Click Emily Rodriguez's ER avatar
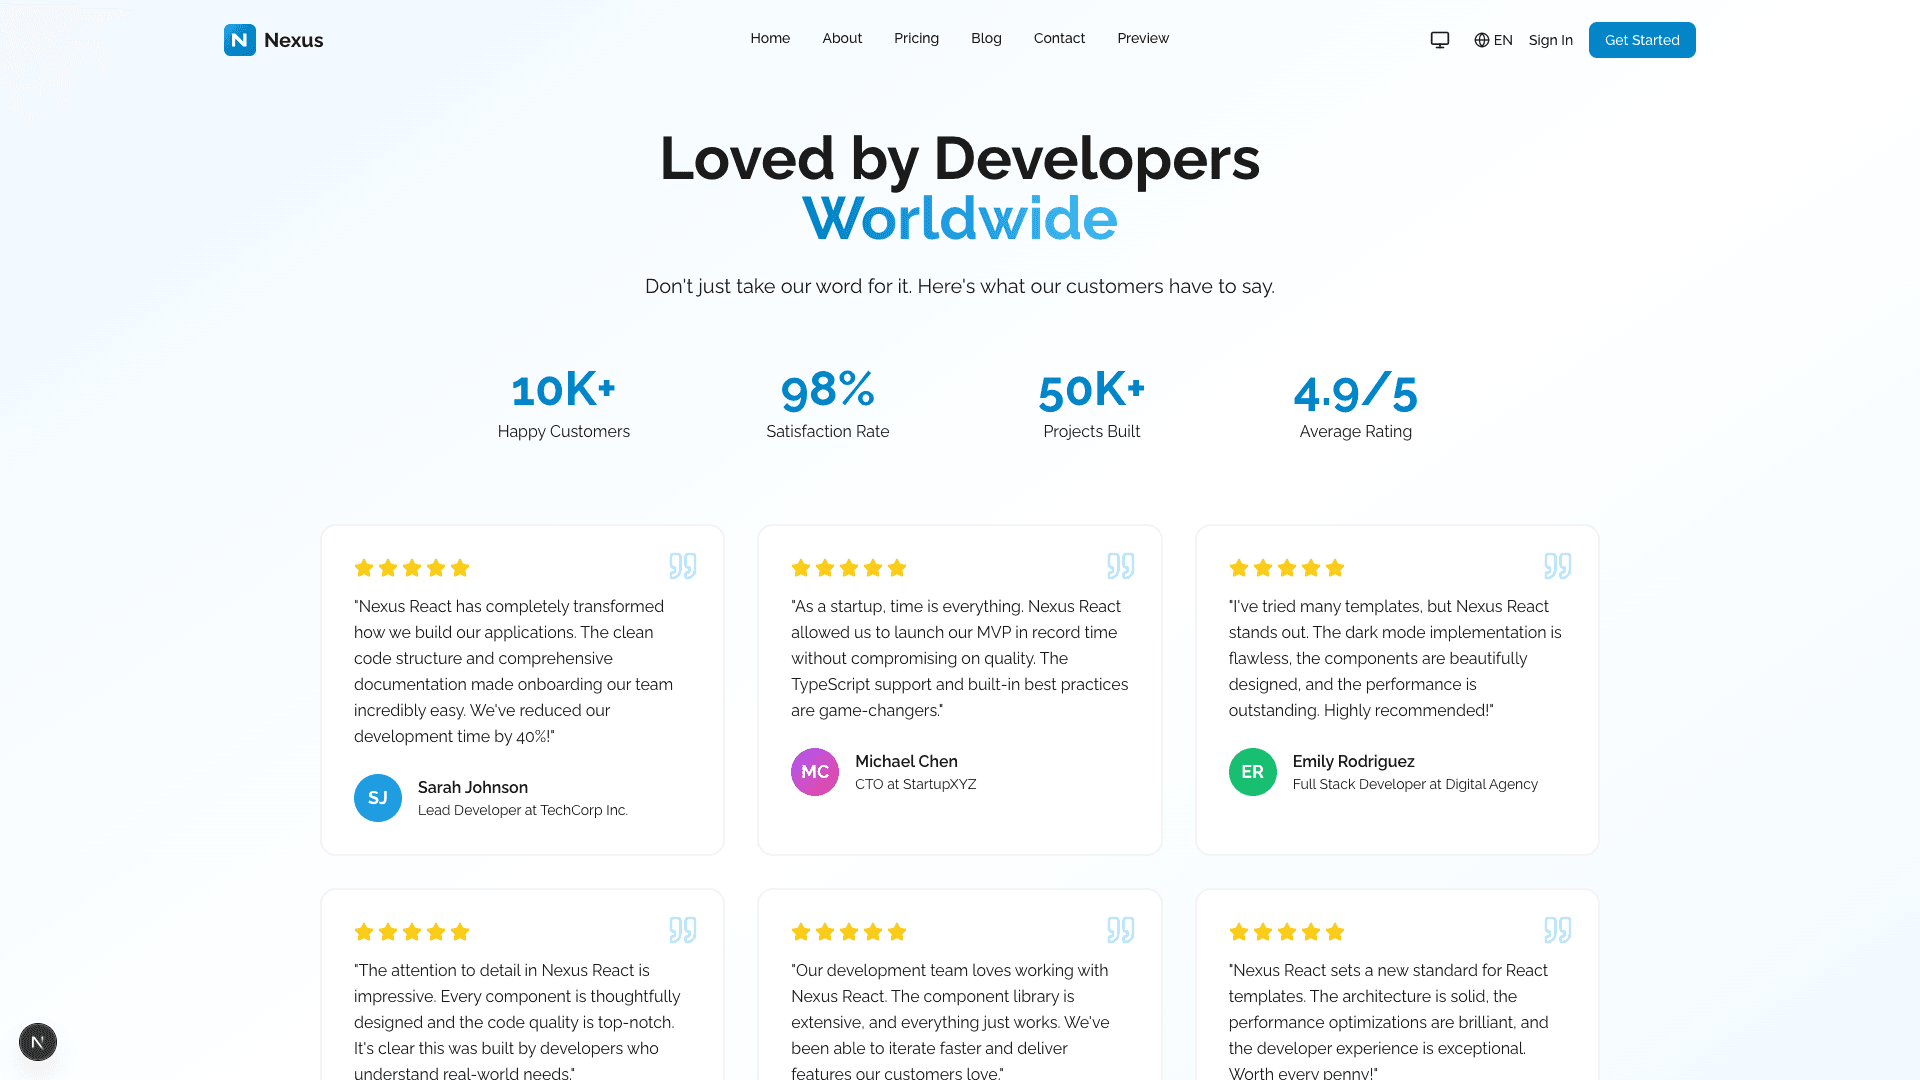 [x=1252, y=772]
